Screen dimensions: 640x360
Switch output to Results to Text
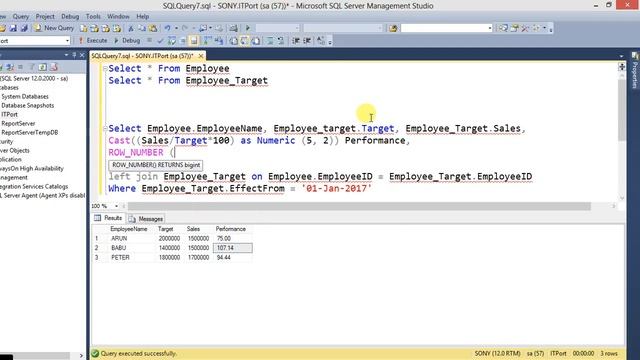tap(233, 40)
